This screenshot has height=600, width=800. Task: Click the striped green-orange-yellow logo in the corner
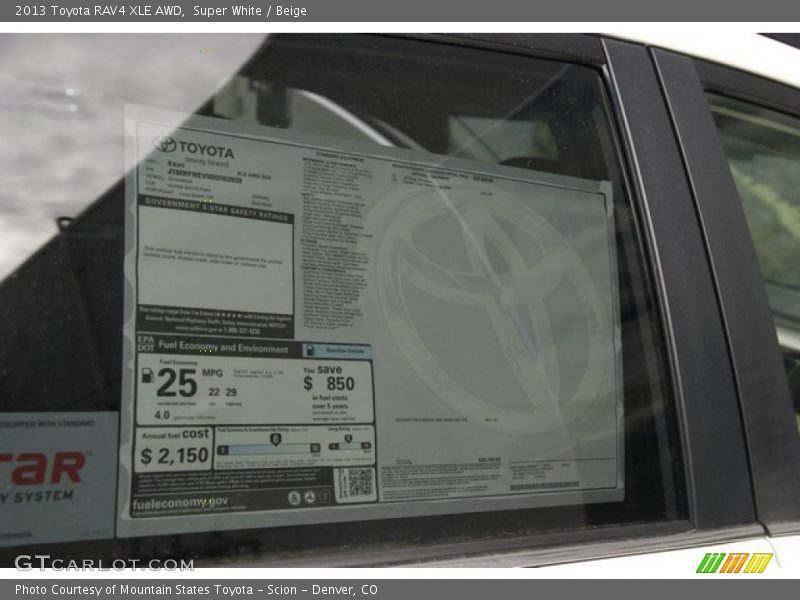point(734,563)
